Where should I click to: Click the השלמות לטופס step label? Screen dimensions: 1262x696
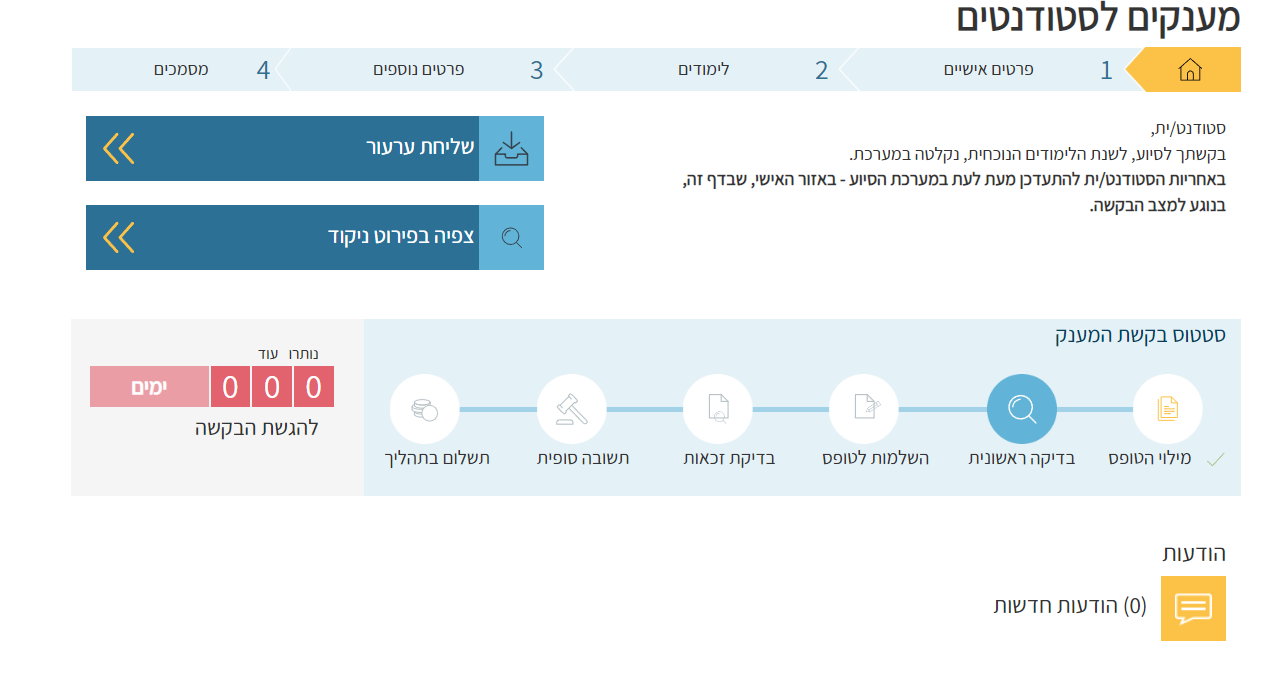click(876, 458)
